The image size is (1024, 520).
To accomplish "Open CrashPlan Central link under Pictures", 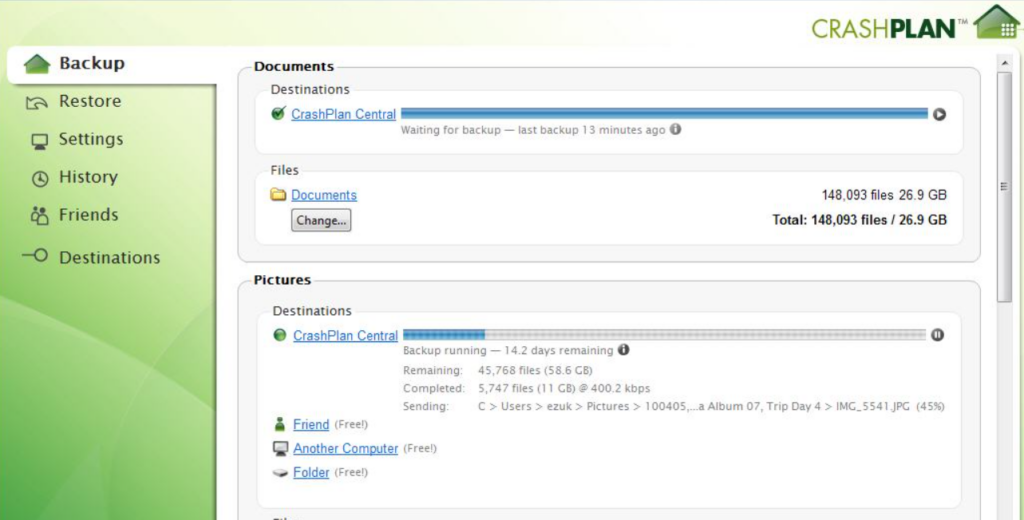I will [345, 336].
